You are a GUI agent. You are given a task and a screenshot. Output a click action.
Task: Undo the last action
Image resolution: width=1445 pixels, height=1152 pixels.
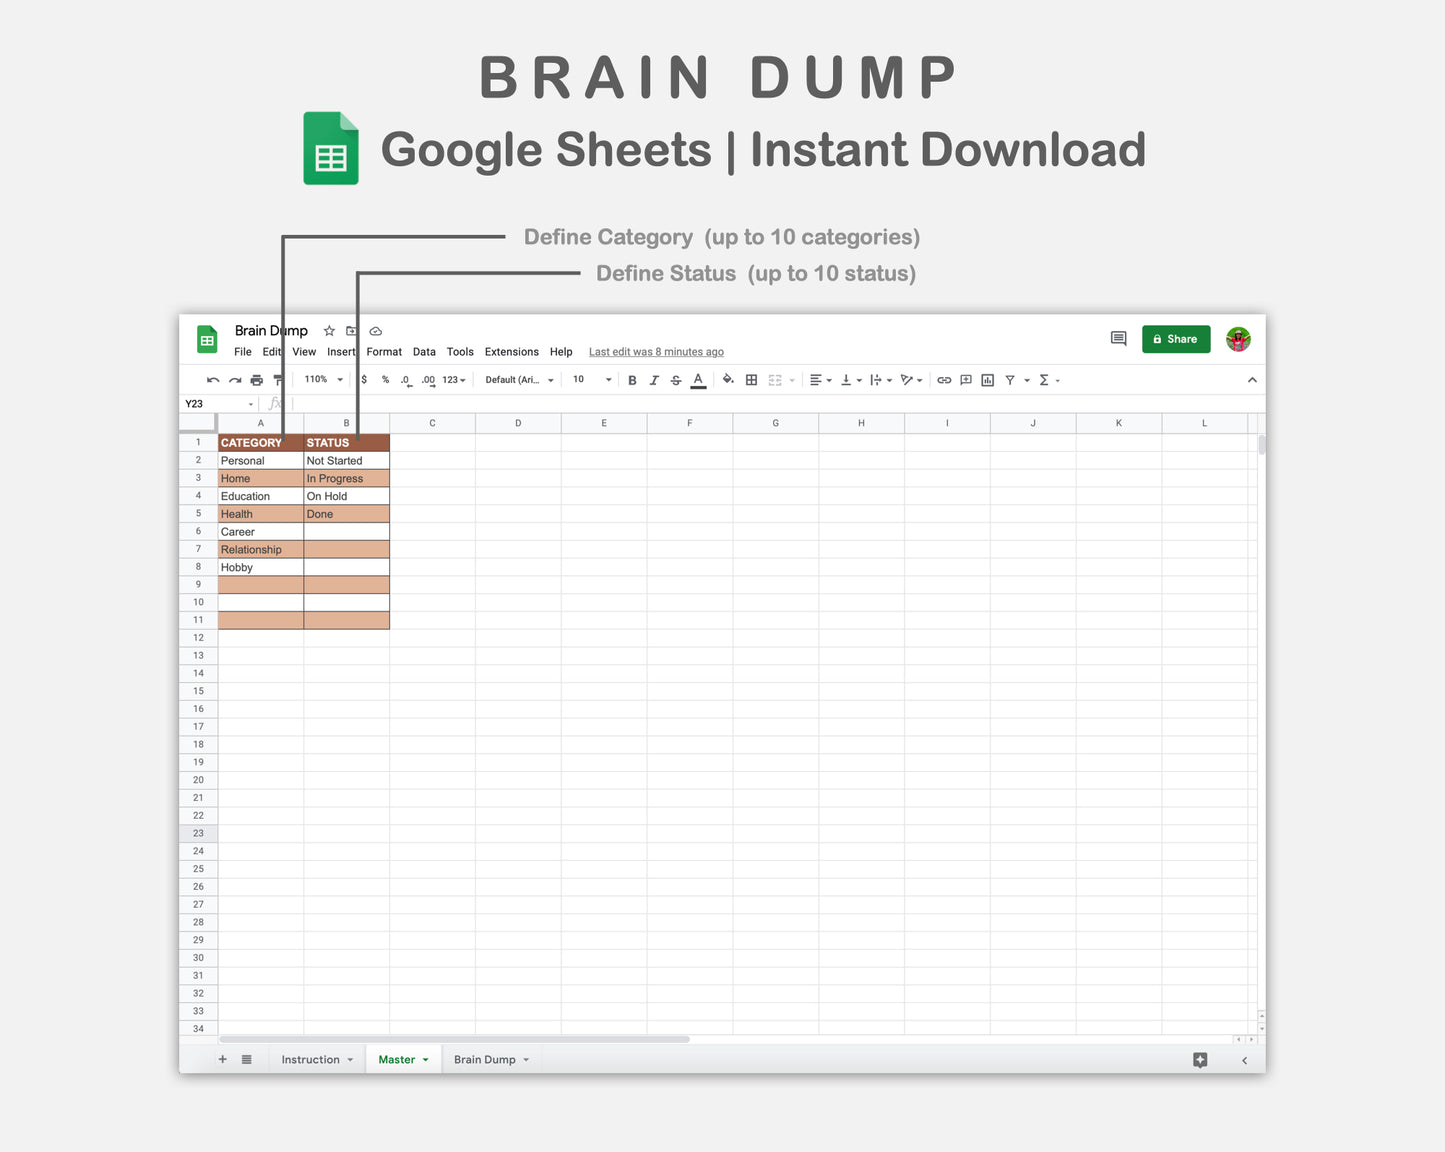coord(212,380)
